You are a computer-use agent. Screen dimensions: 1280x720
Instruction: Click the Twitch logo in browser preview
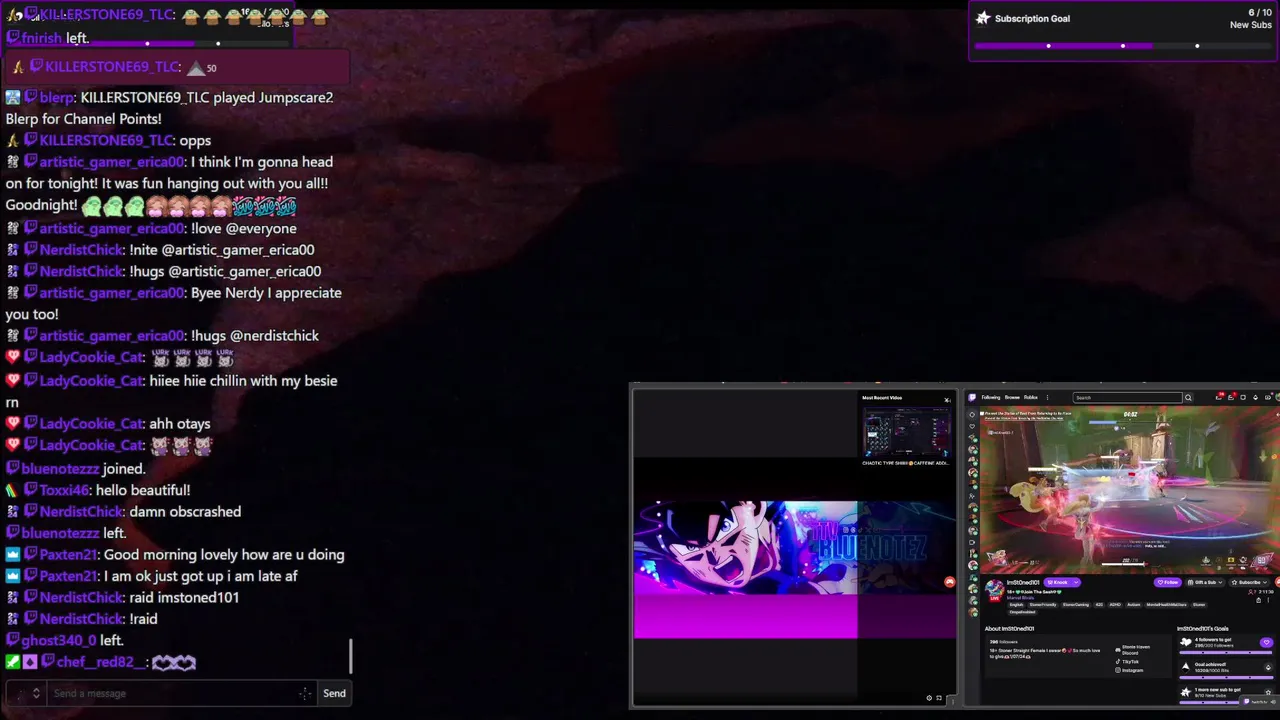pyautogui.click(x=972, y=397)
